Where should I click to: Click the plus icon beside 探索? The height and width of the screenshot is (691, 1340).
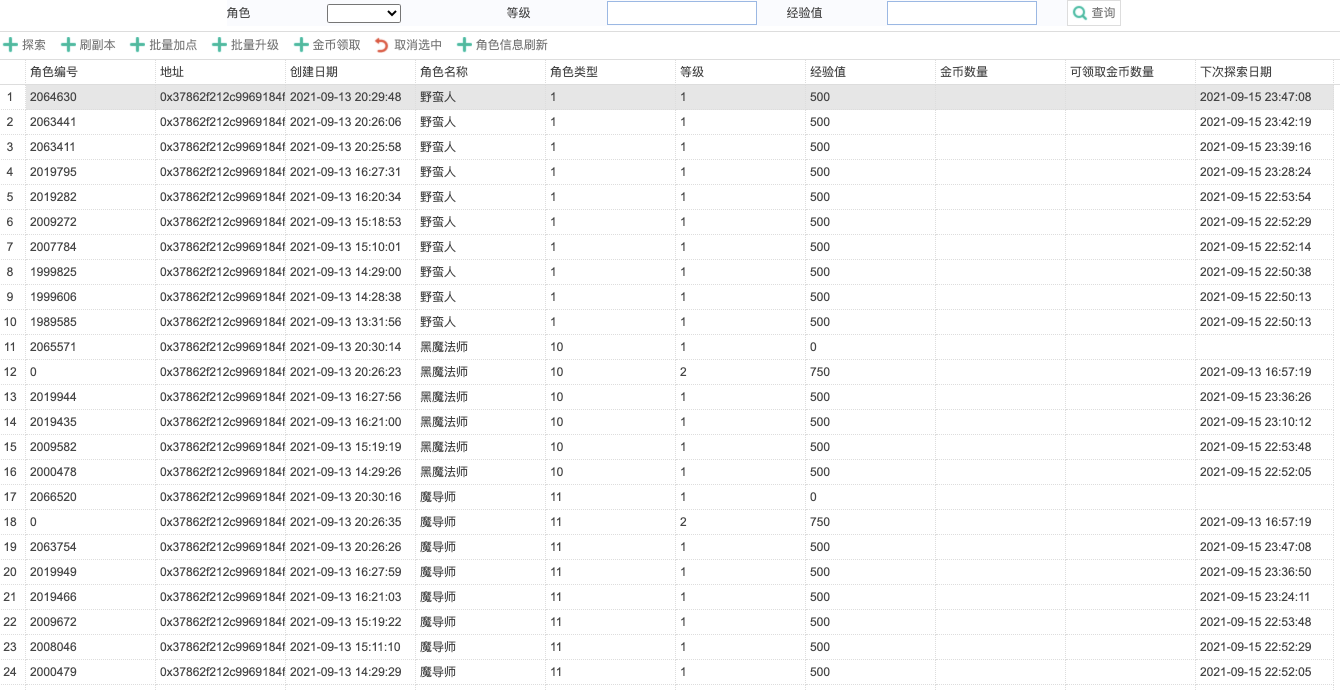click(x=10, y=45)
